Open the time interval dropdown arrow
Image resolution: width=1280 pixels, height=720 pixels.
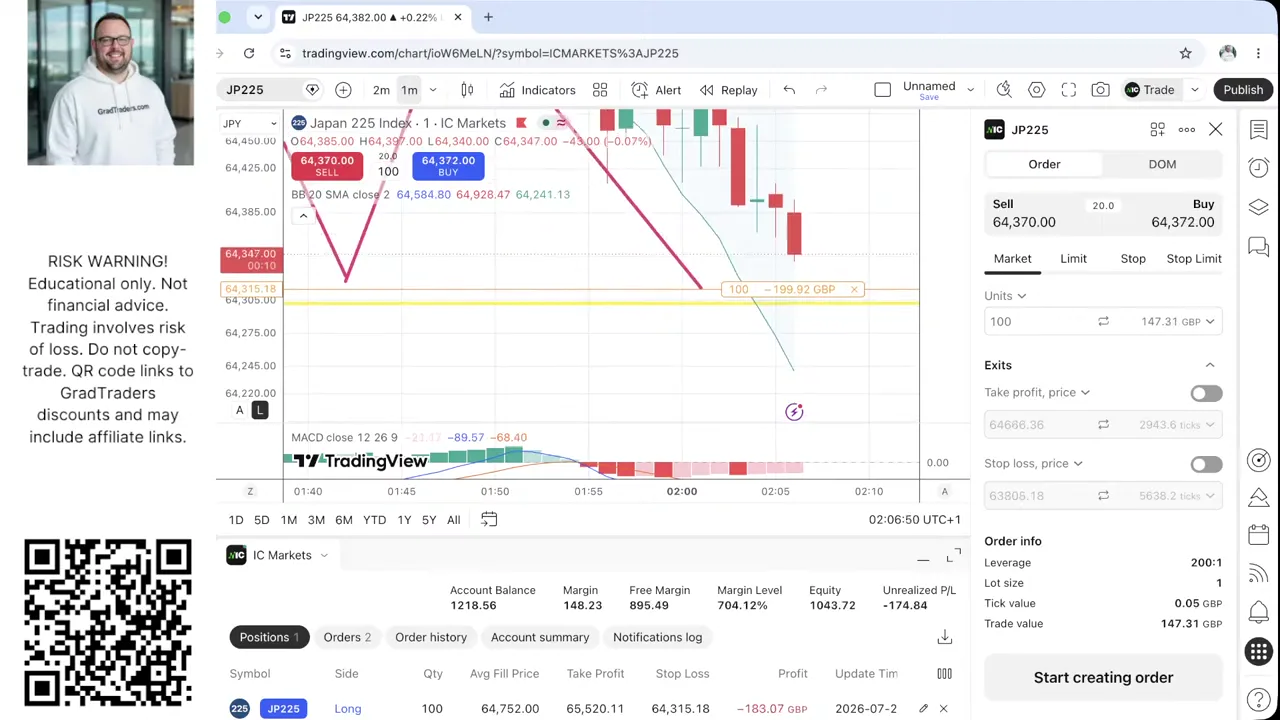point(432,90)
